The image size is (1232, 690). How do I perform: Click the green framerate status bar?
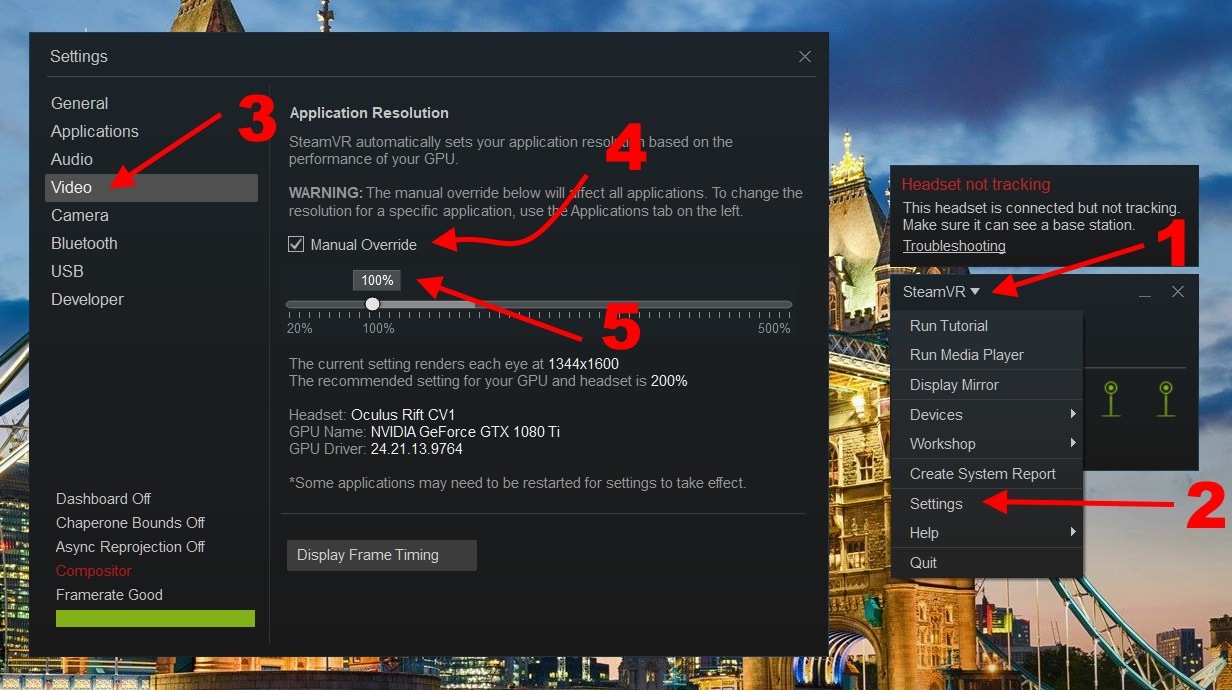click(x=155, y=619)
